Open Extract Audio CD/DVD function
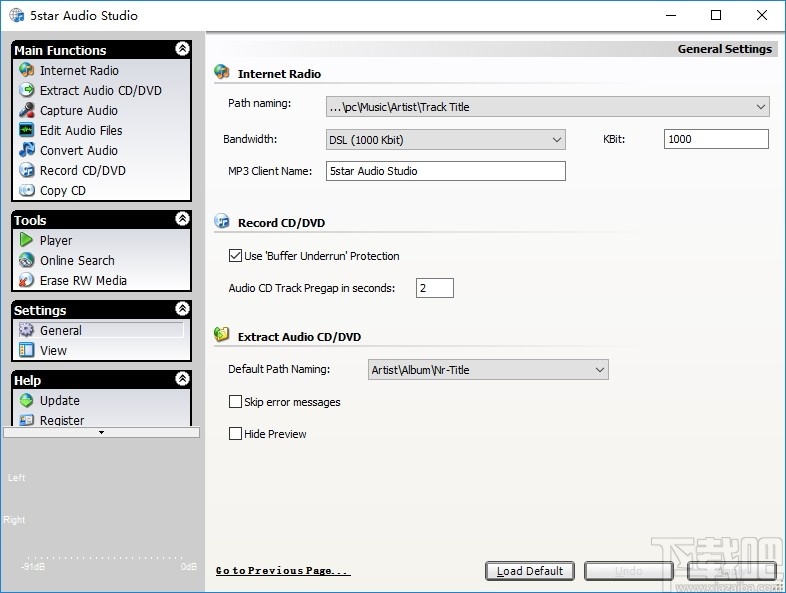This screenshot has width=786, height=593. 101,90
